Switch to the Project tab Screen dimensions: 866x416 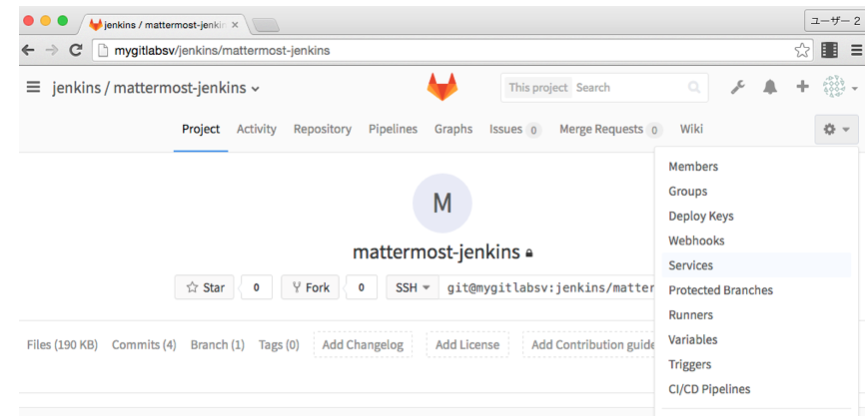(x=201, y=129)
